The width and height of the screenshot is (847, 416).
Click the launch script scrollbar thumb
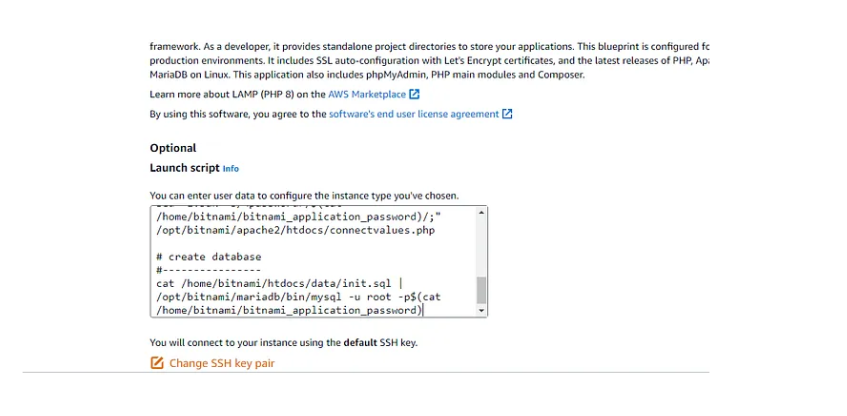pos(481,290)
